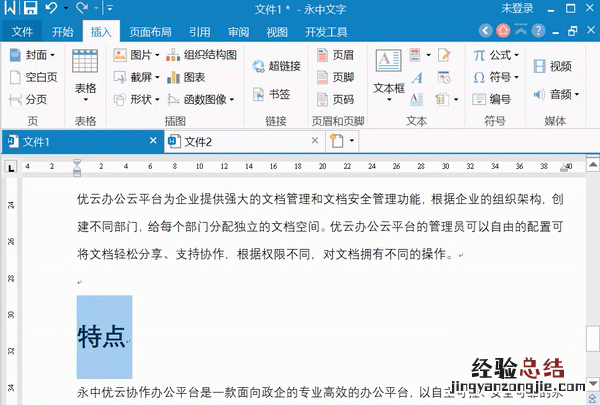Insert a video (视频)
Image resolution: width=600 pixels, height=405 pixels.
coord(551,66)
